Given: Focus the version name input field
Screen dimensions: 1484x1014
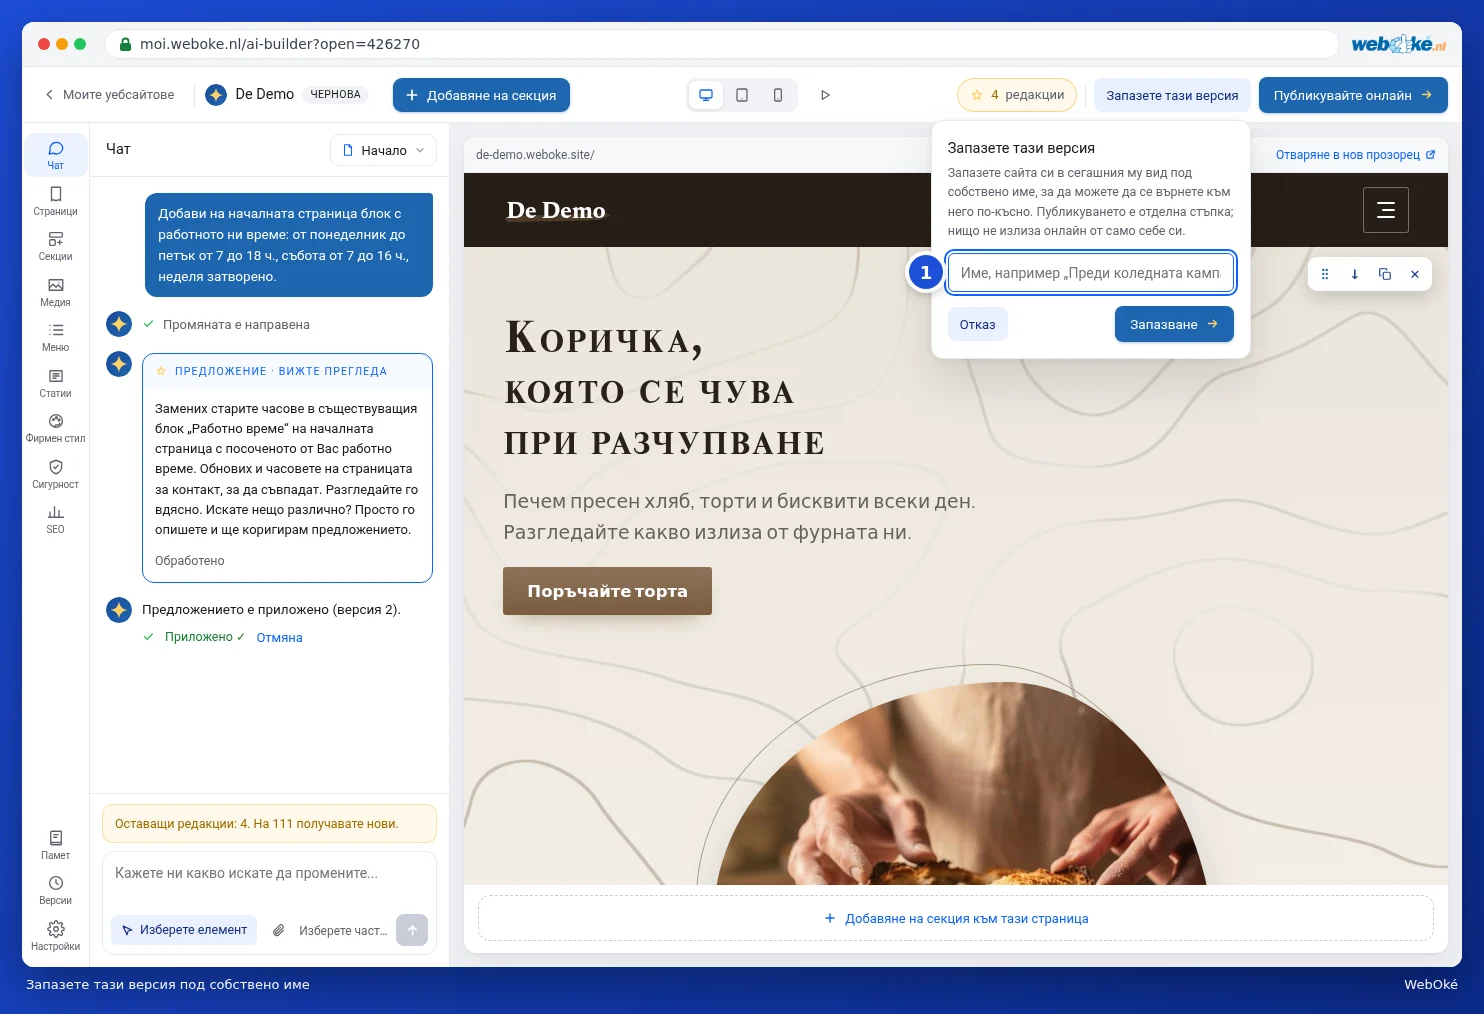Looking at the screenshot, I should pos(1090,273).
